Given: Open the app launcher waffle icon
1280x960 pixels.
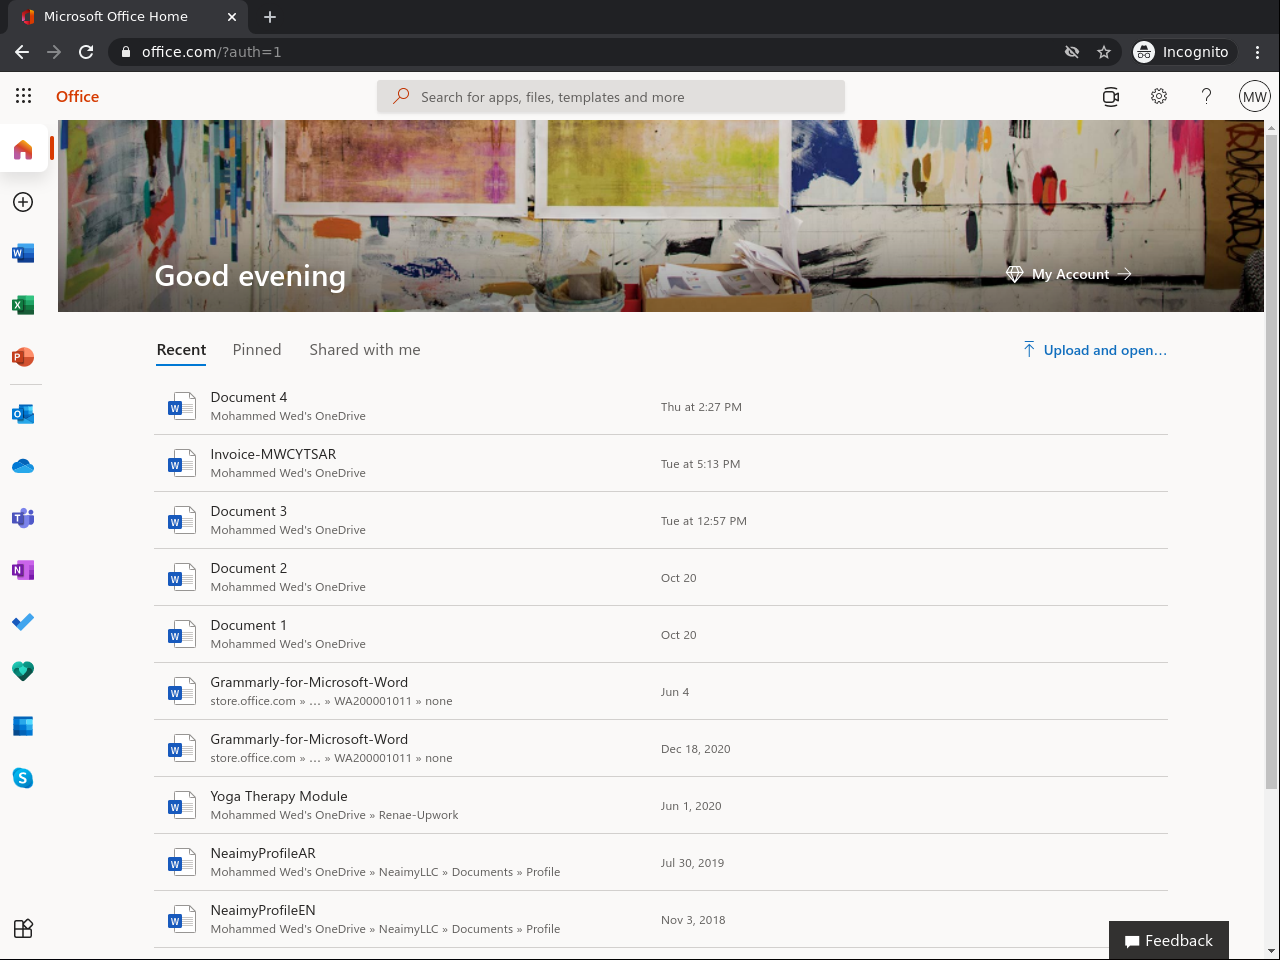Looking at the screenshot, I should pos(23,96).
